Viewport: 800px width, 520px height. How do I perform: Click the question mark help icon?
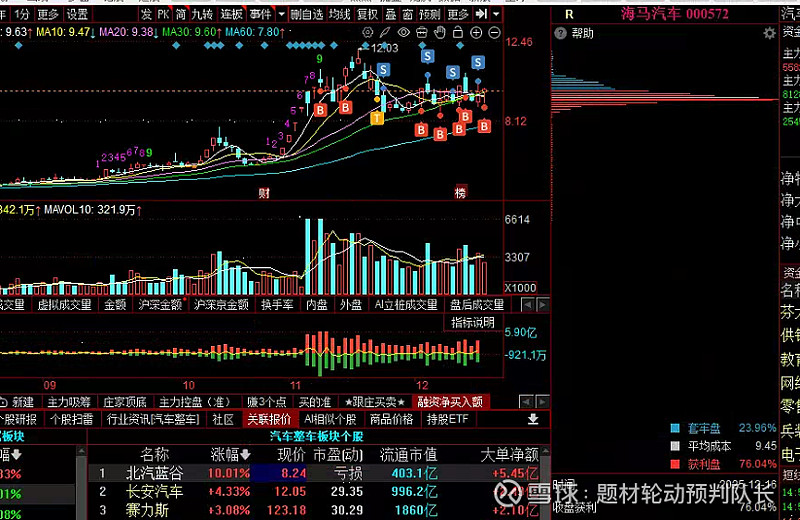[x=560, y=34]
